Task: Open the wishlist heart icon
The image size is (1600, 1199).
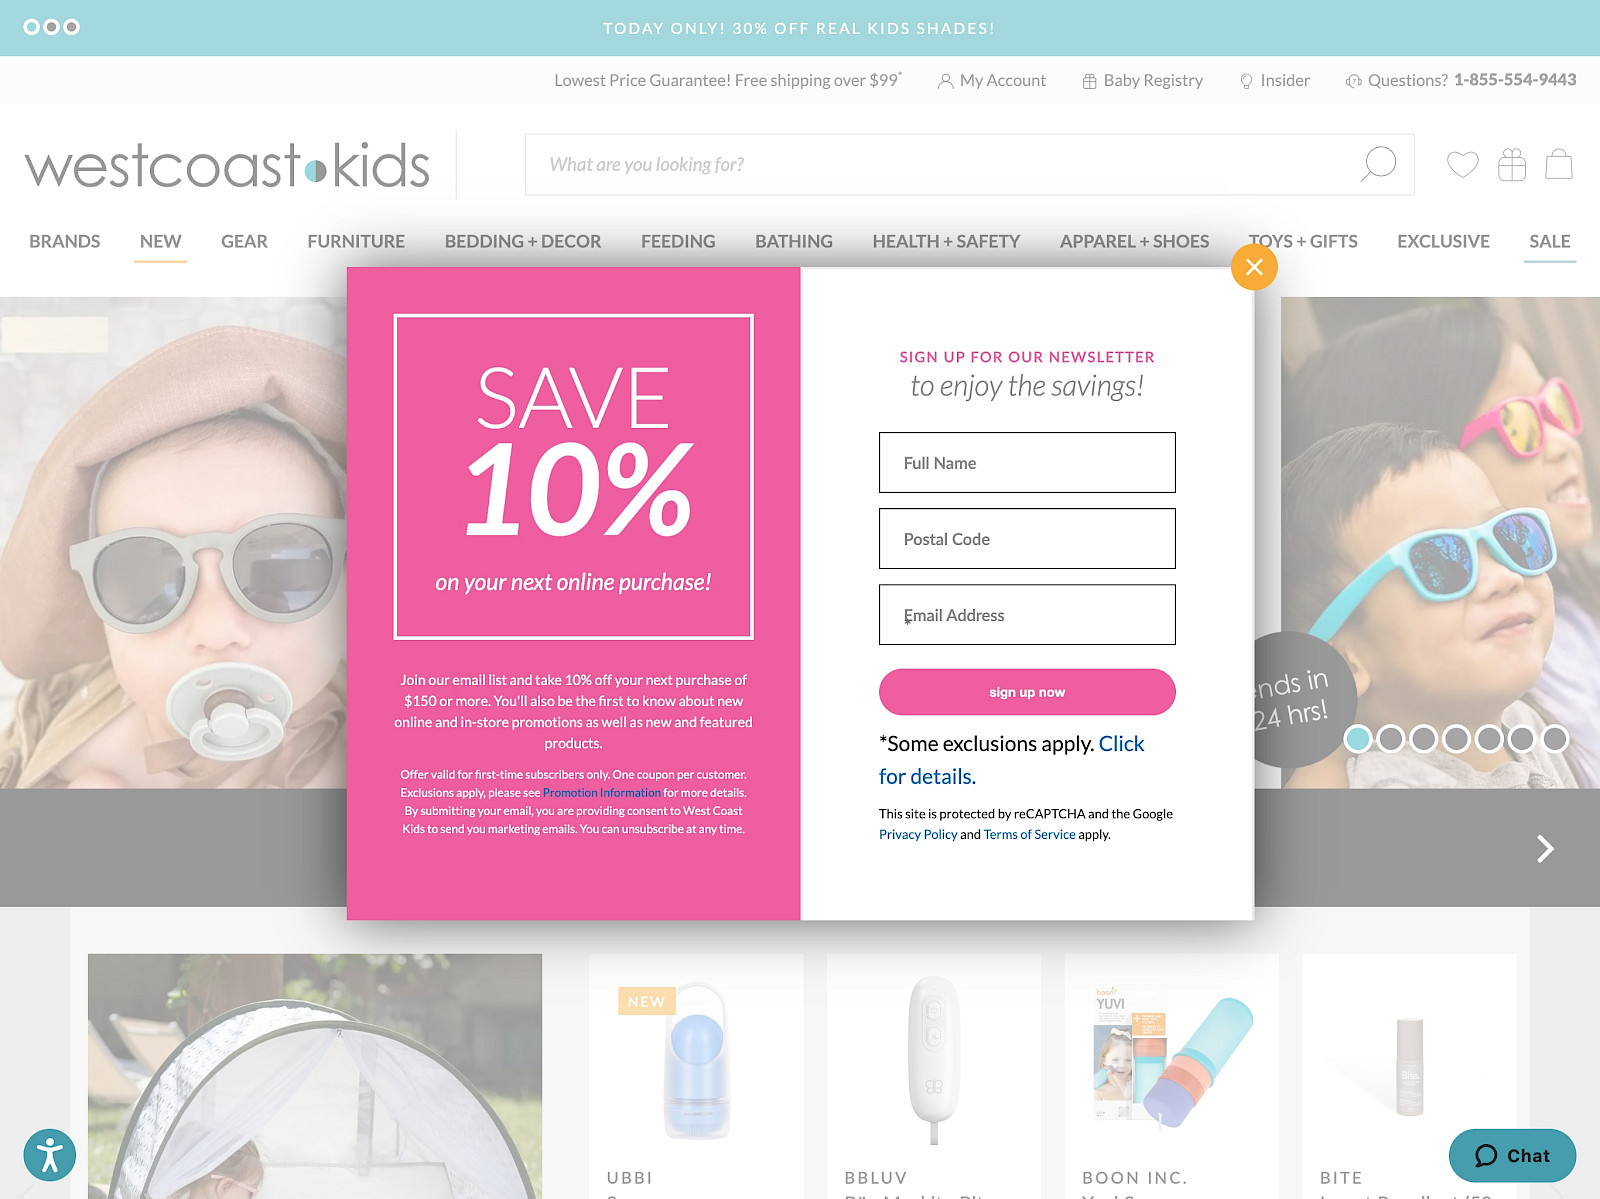Action: click(1462, 164)
